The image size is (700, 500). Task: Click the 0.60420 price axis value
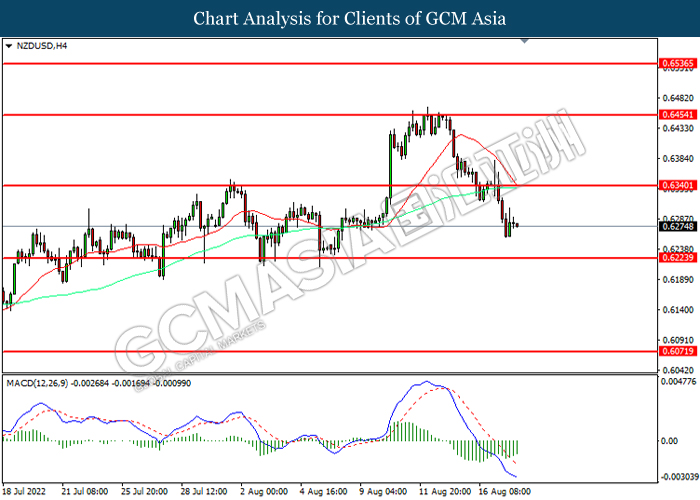point(678,370)
